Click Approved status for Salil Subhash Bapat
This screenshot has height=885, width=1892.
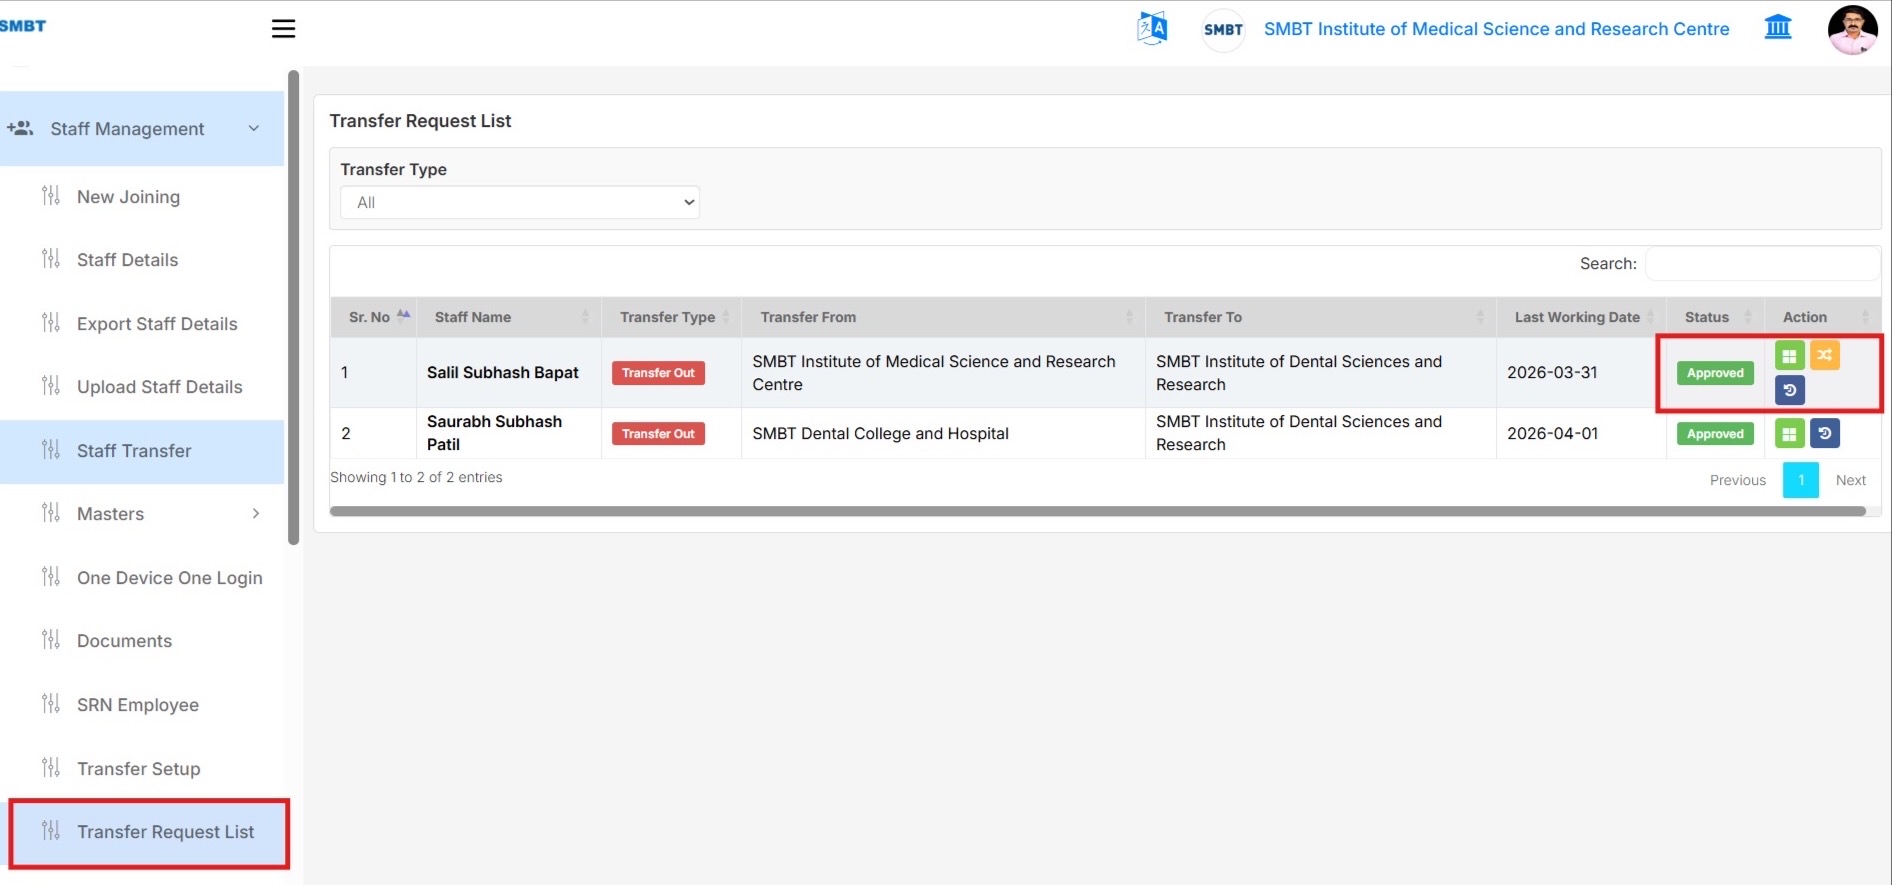click(x=1715, y=373)
